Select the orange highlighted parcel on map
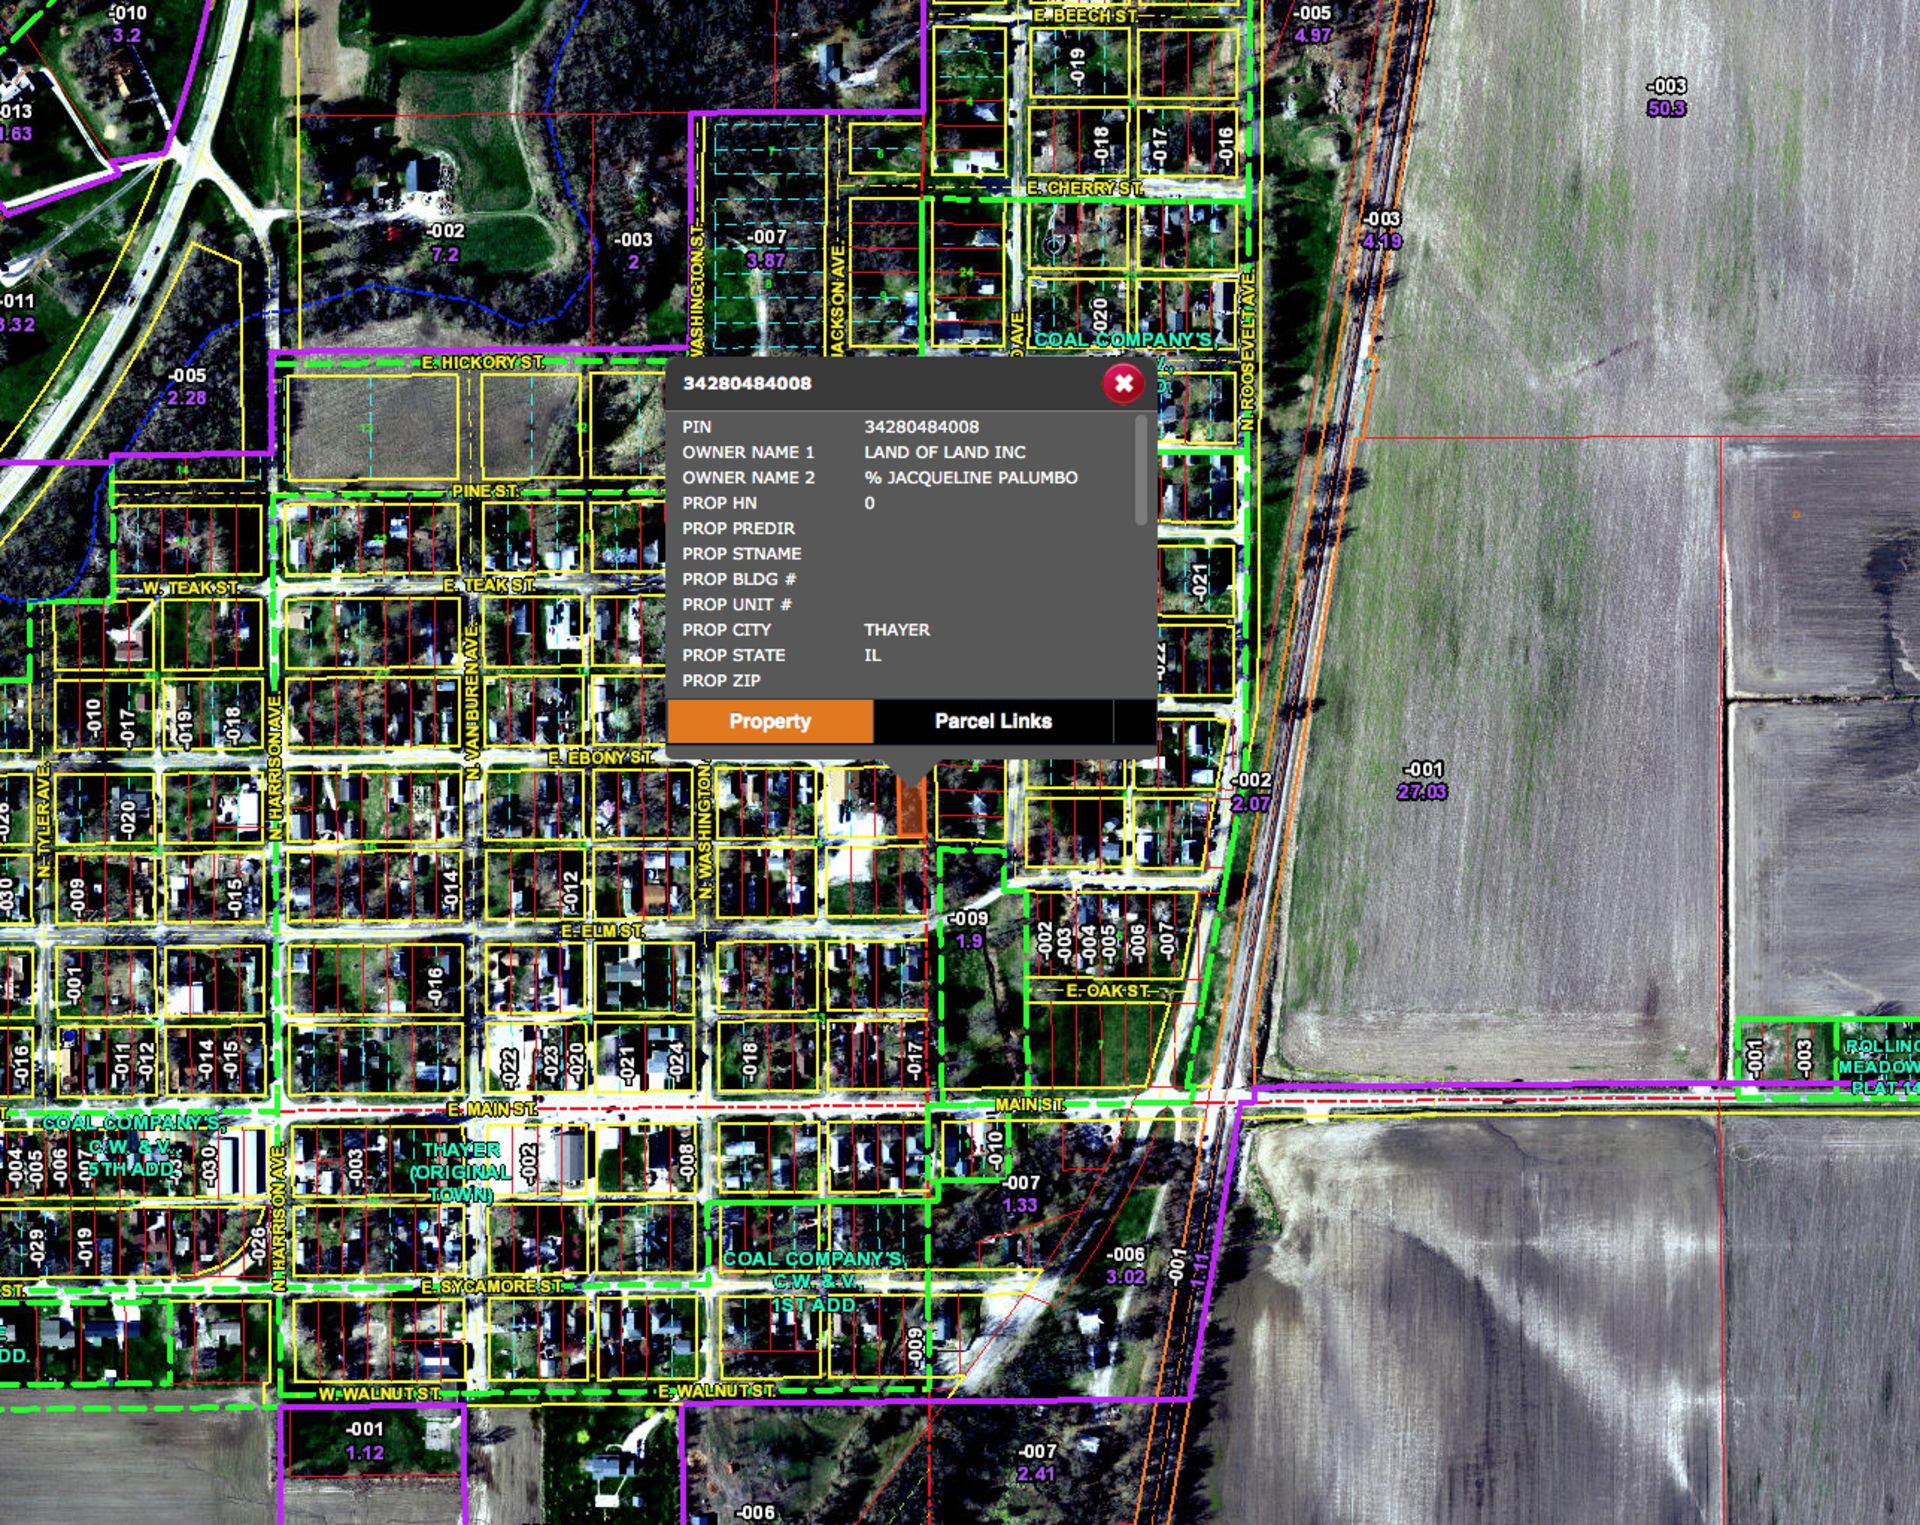Screen dimensions: 1920x1525 (910, 808)
